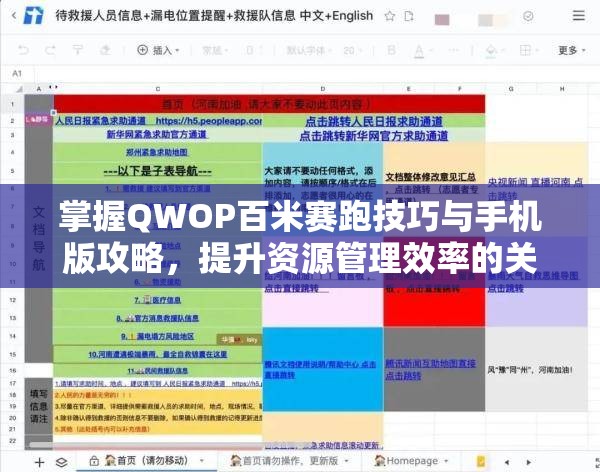Select the format painter tool
600x472 pixels.
pos(78,50)
